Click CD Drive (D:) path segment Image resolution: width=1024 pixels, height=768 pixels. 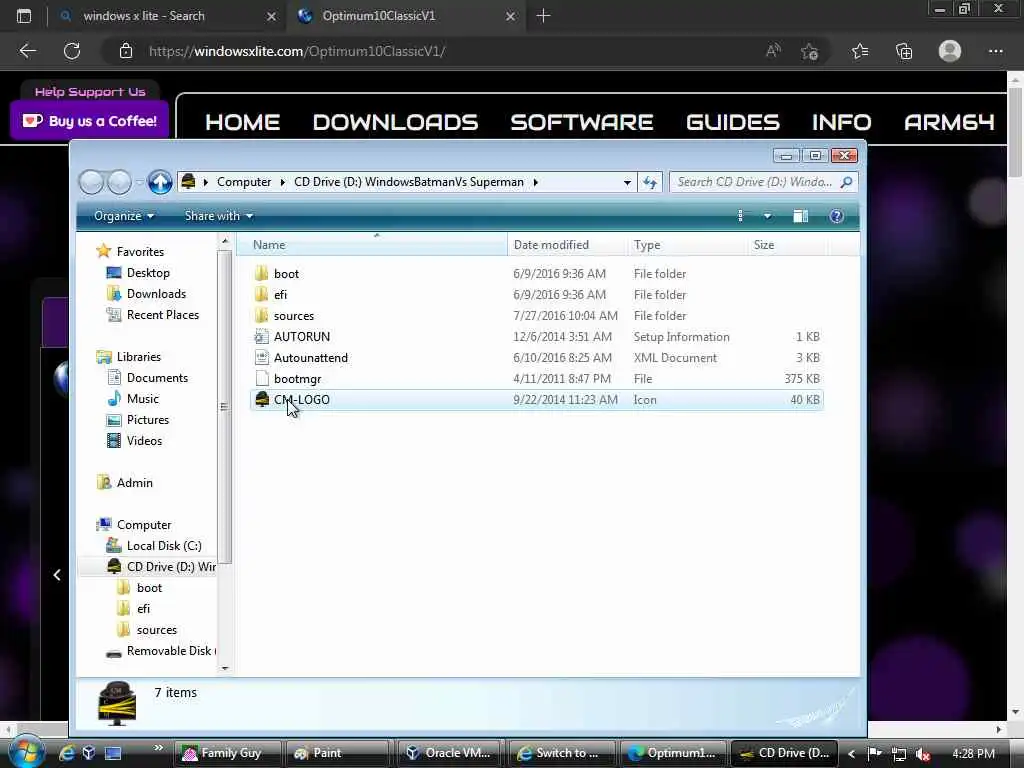click(409, 182)
